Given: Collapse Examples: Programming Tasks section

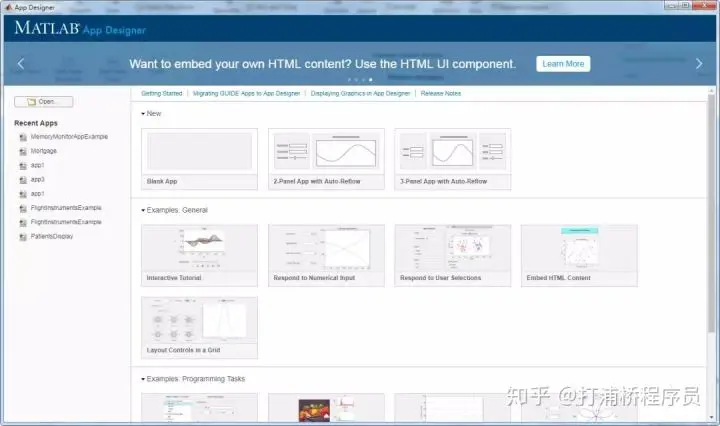Looking at the screenshot, I should (143, 379).
